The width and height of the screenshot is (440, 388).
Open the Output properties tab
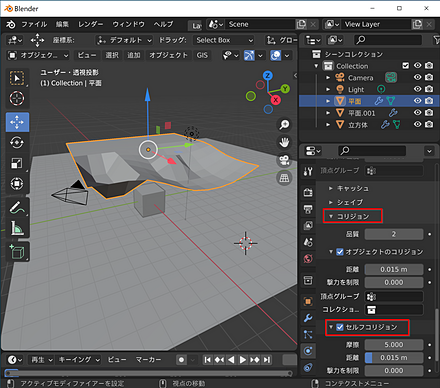(x=308, y=209)
